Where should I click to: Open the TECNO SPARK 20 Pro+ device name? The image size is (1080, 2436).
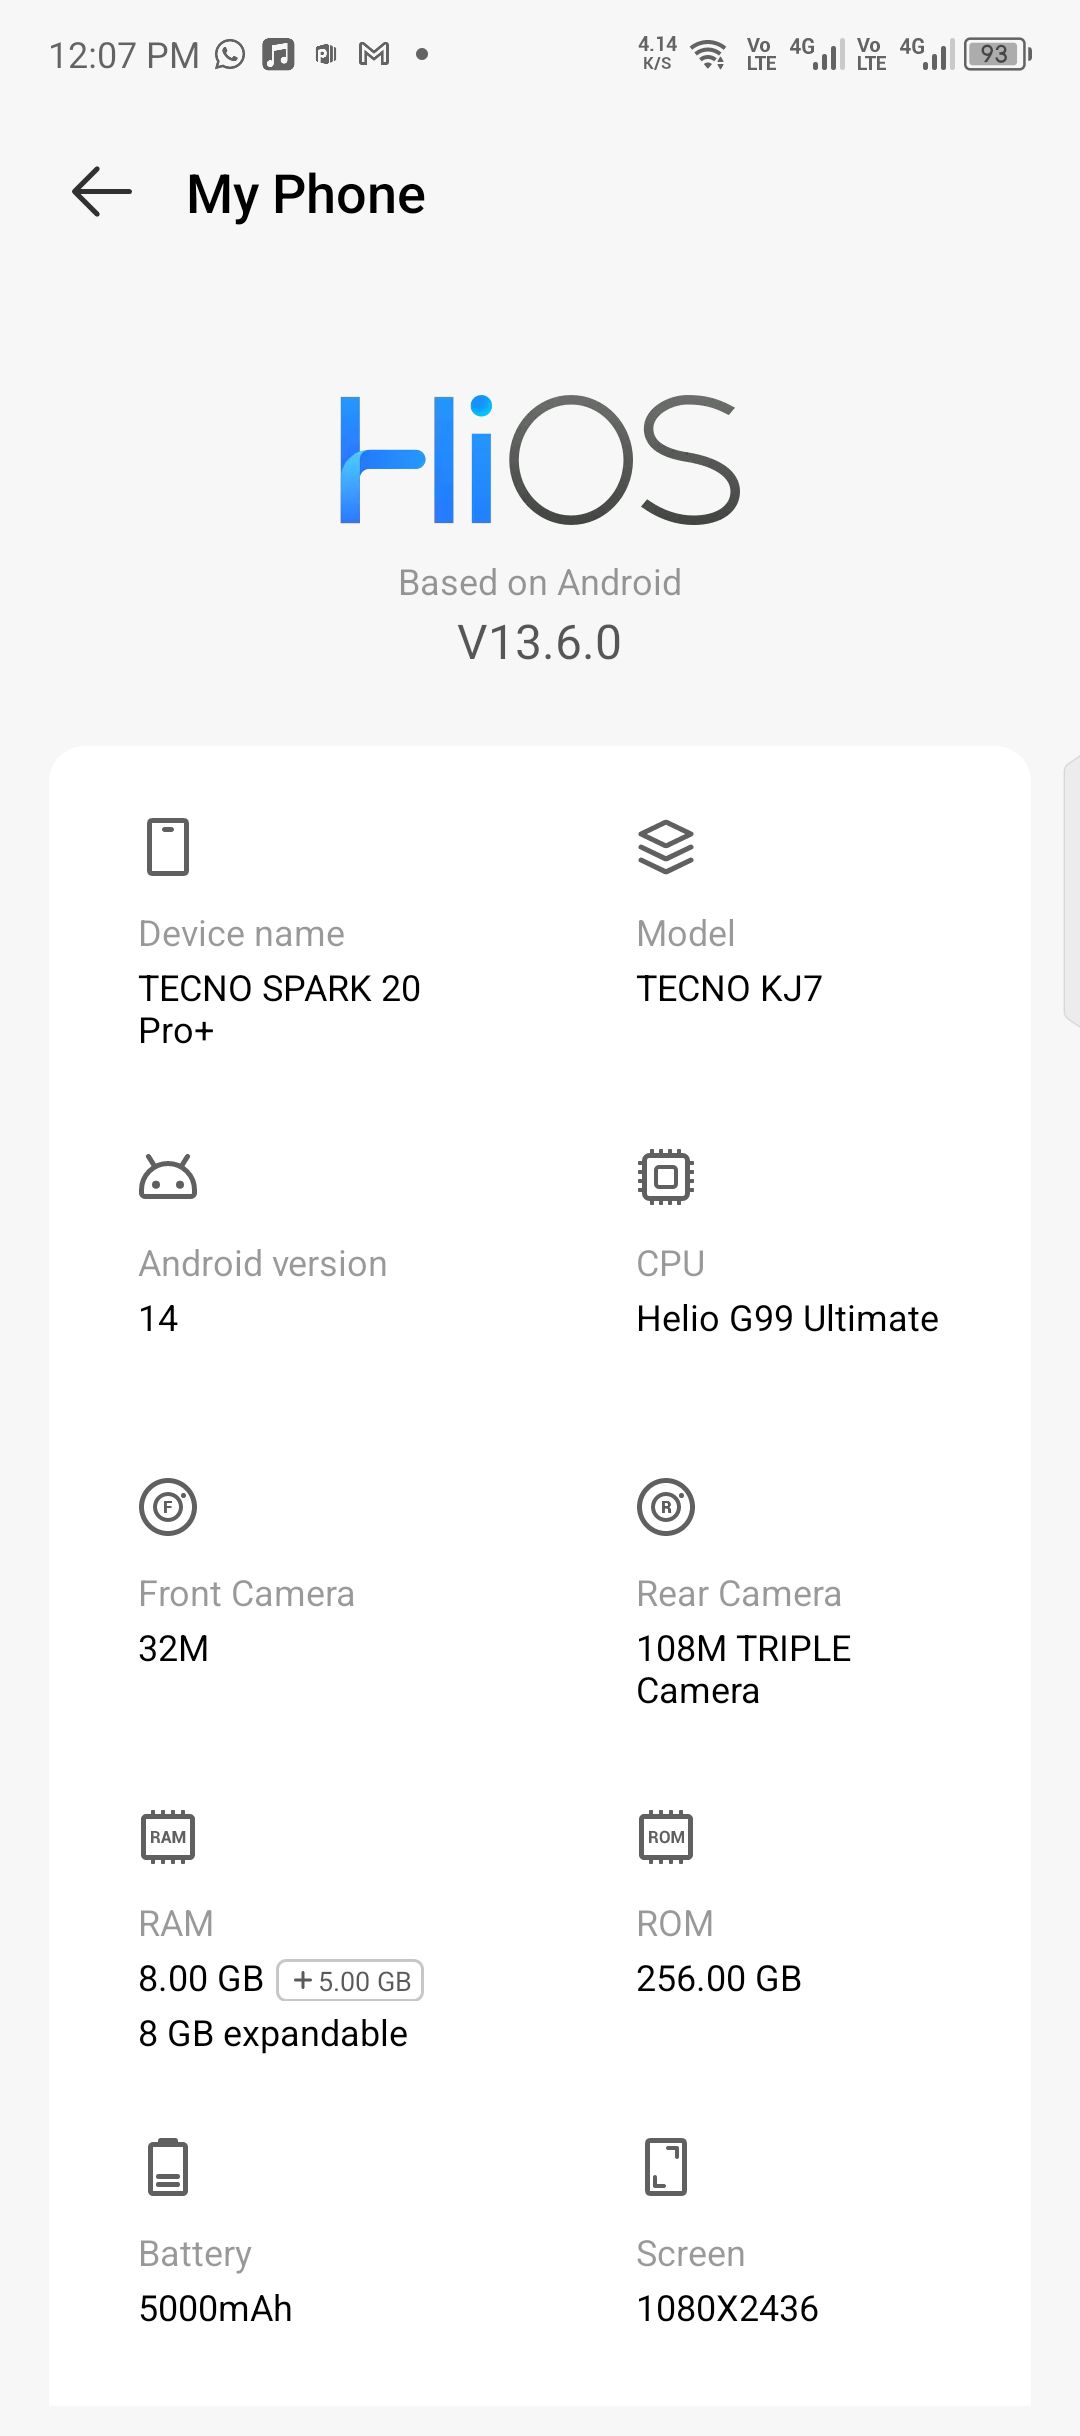(280, 1009)
